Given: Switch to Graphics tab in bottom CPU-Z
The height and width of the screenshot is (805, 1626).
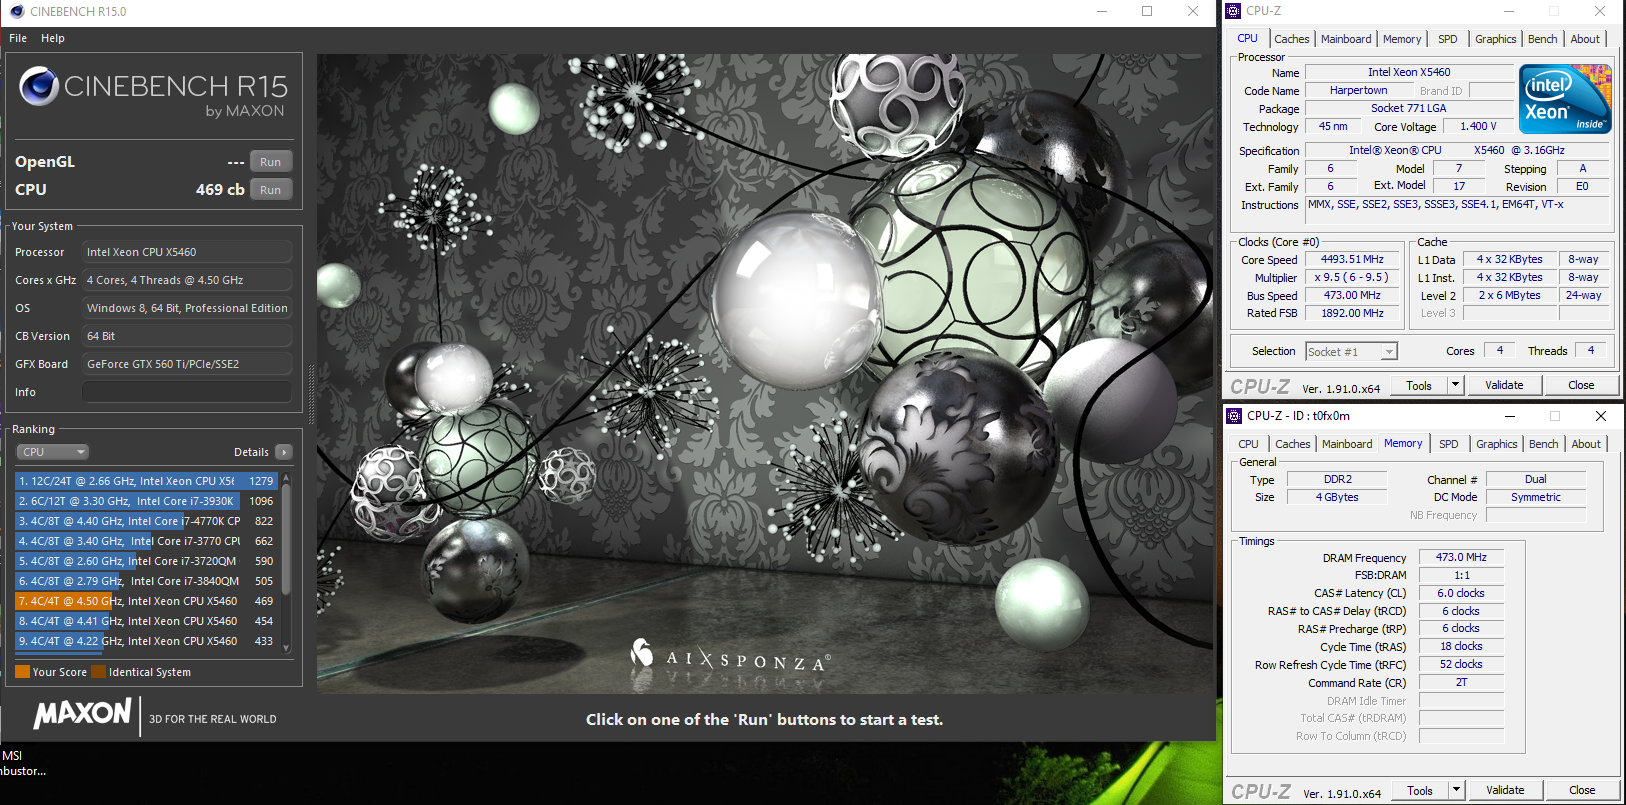Looking at the screenshot, I should (x=1496, y=444).
